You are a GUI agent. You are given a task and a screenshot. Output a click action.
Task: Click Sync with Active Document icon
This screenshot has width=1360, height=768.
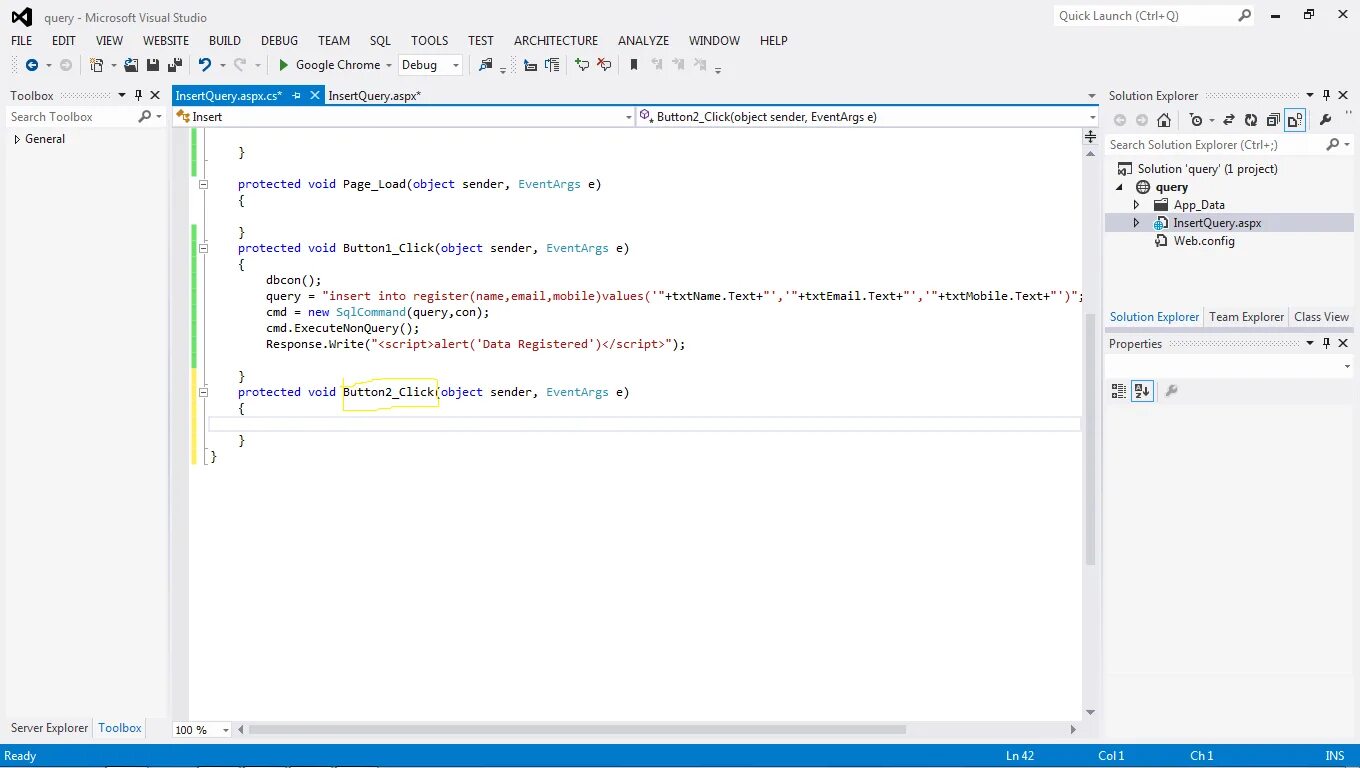[x=1229, y=120]
